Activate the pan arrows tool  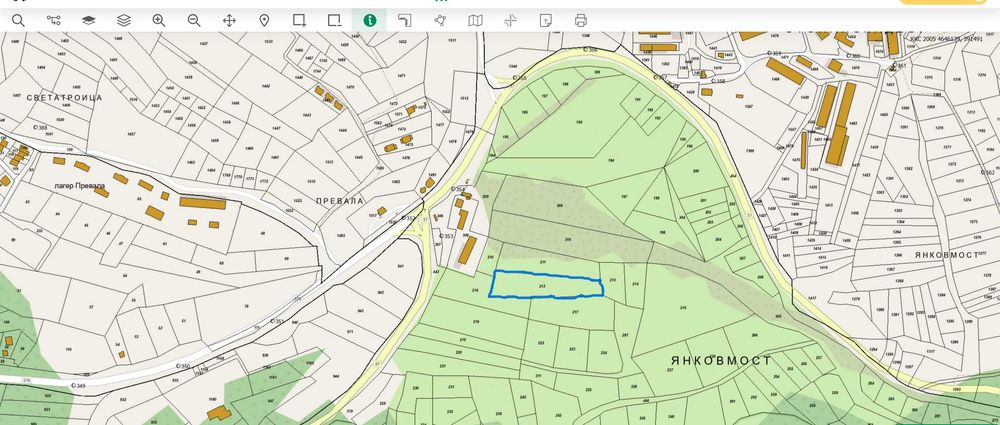point(229,20)
